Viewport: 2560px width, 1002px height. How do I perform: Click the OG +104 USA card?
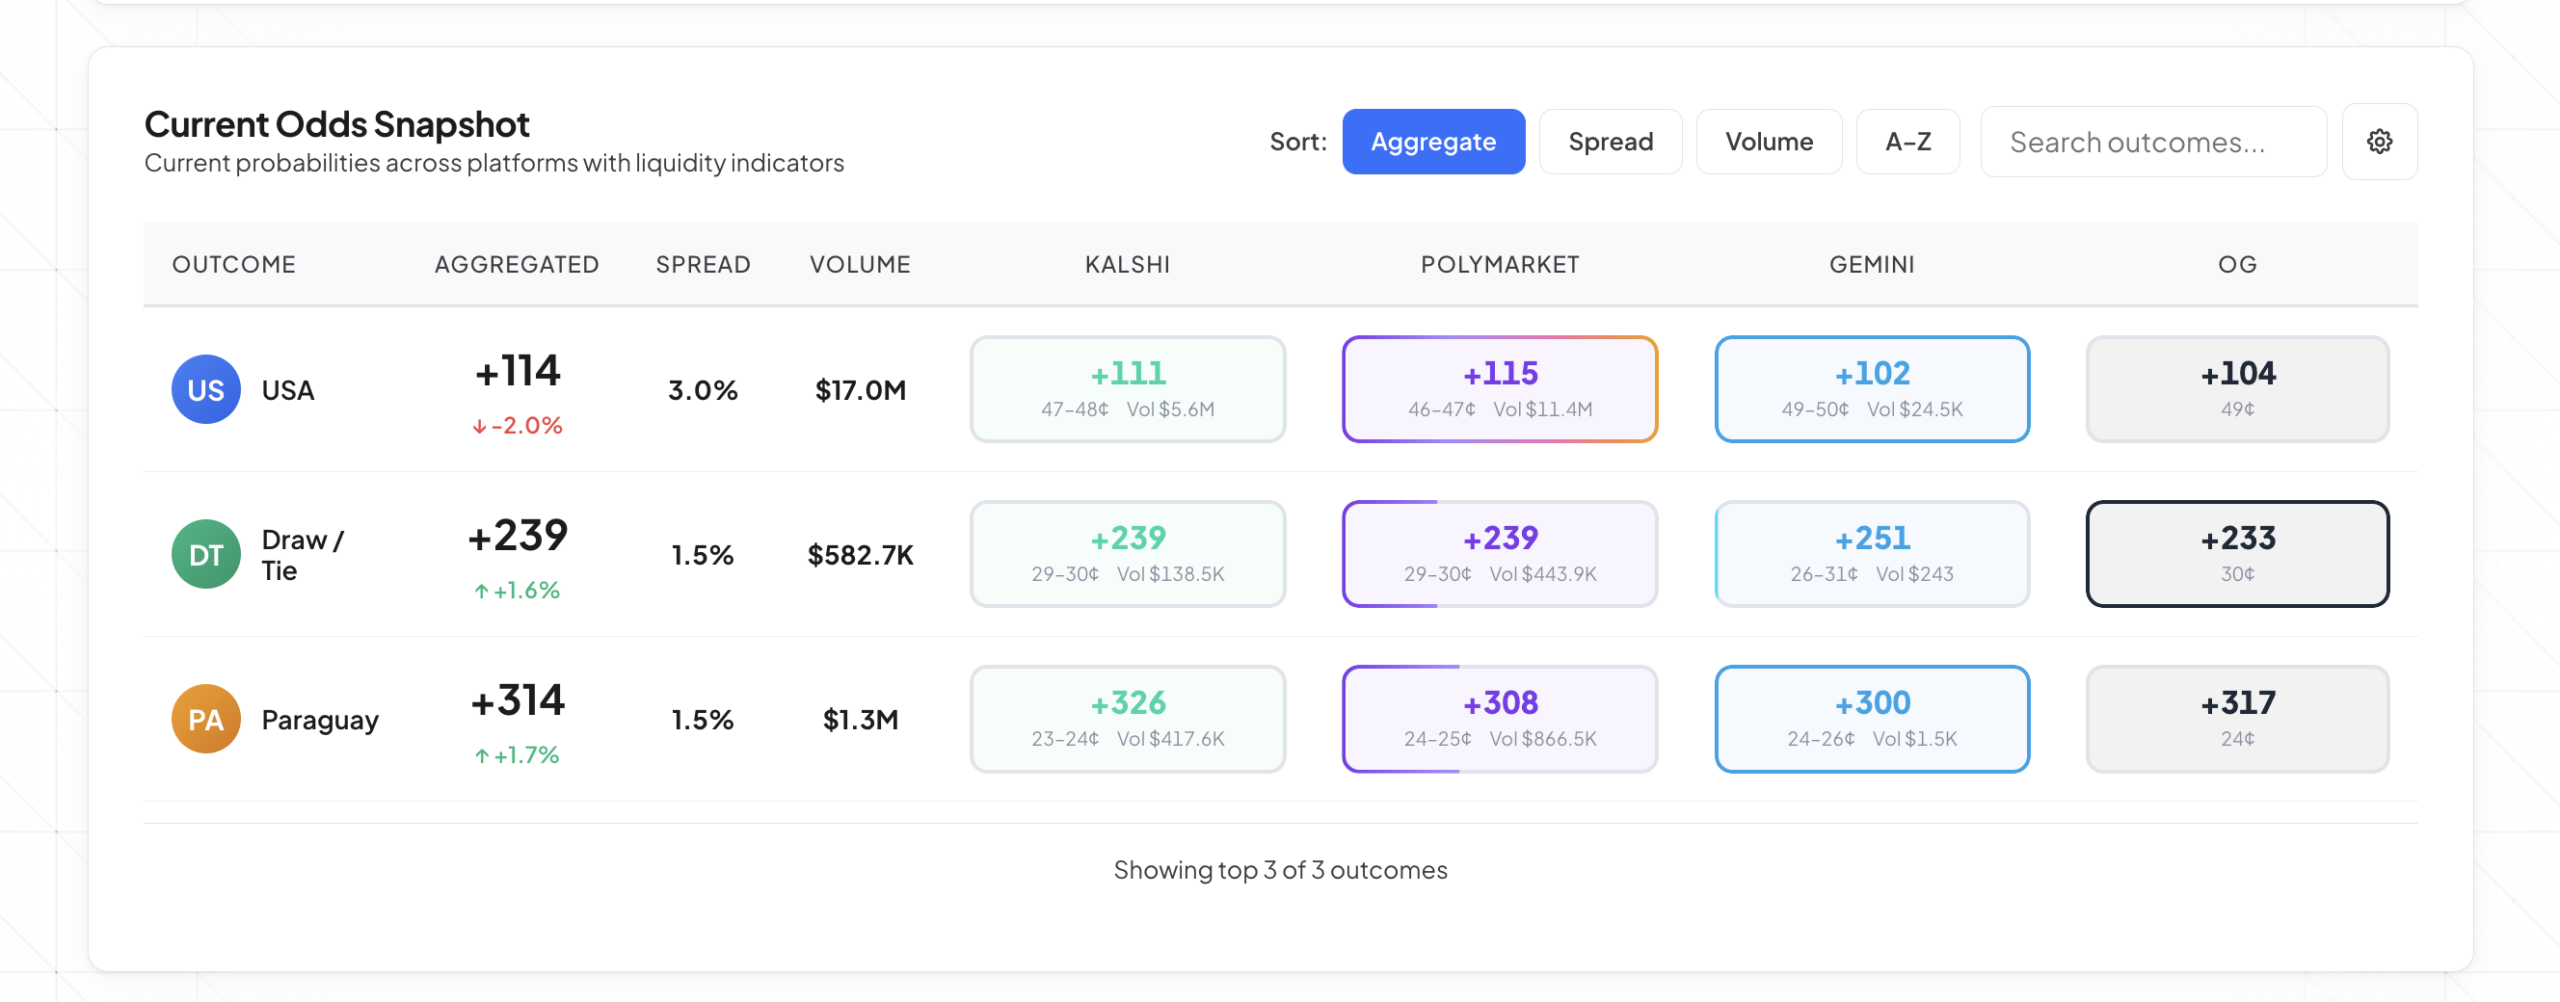click(x=2237, y=390)
